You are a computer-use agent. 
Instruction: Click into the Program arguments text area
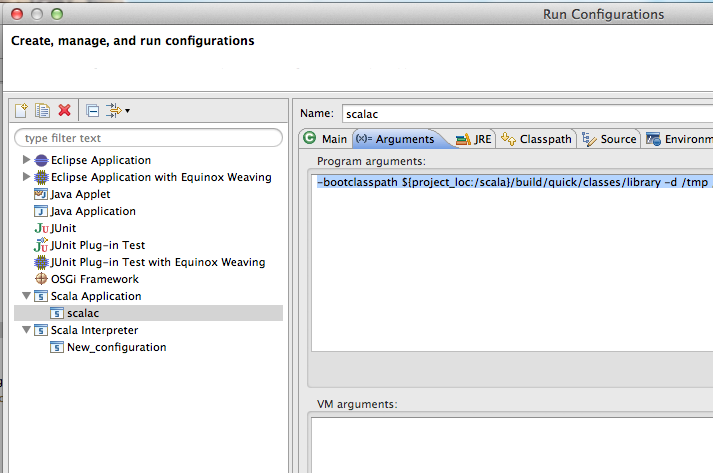[512, 262]
